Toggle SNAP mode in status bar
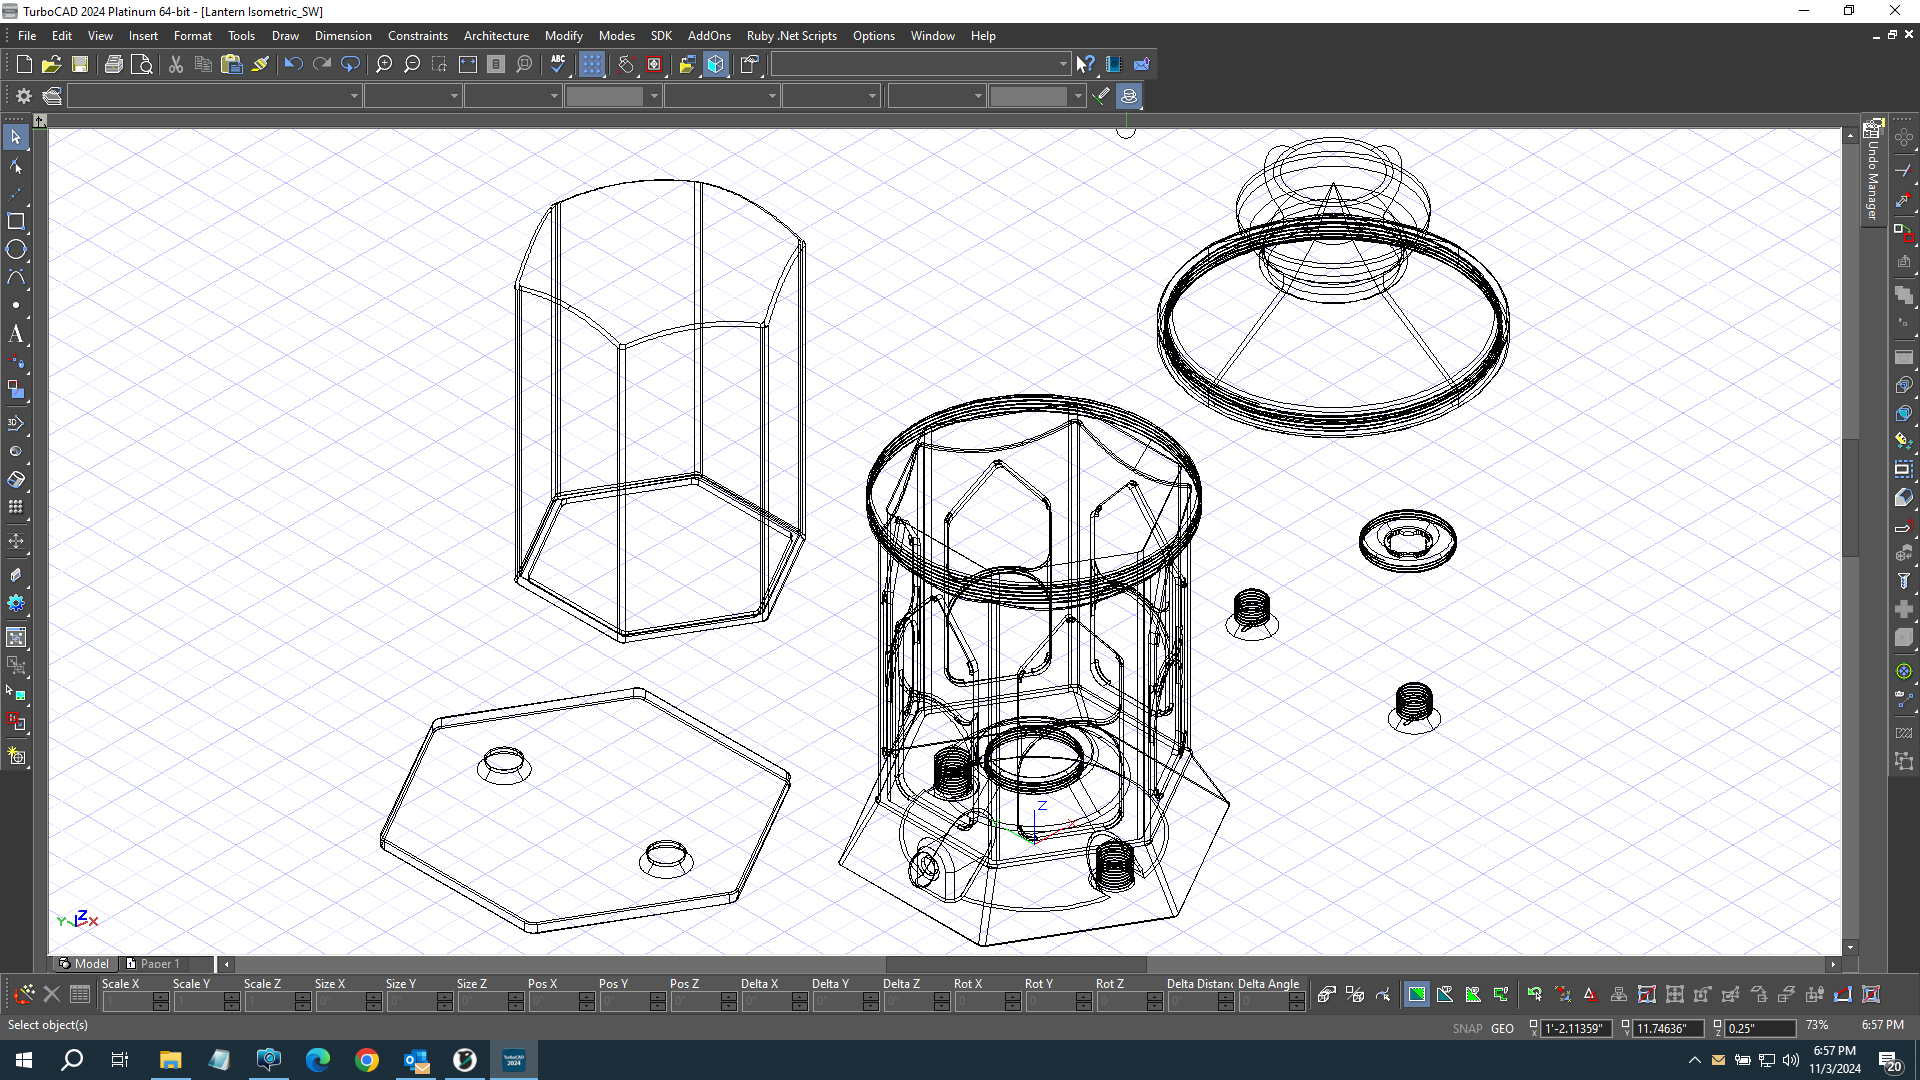 coord(1467,1028)
